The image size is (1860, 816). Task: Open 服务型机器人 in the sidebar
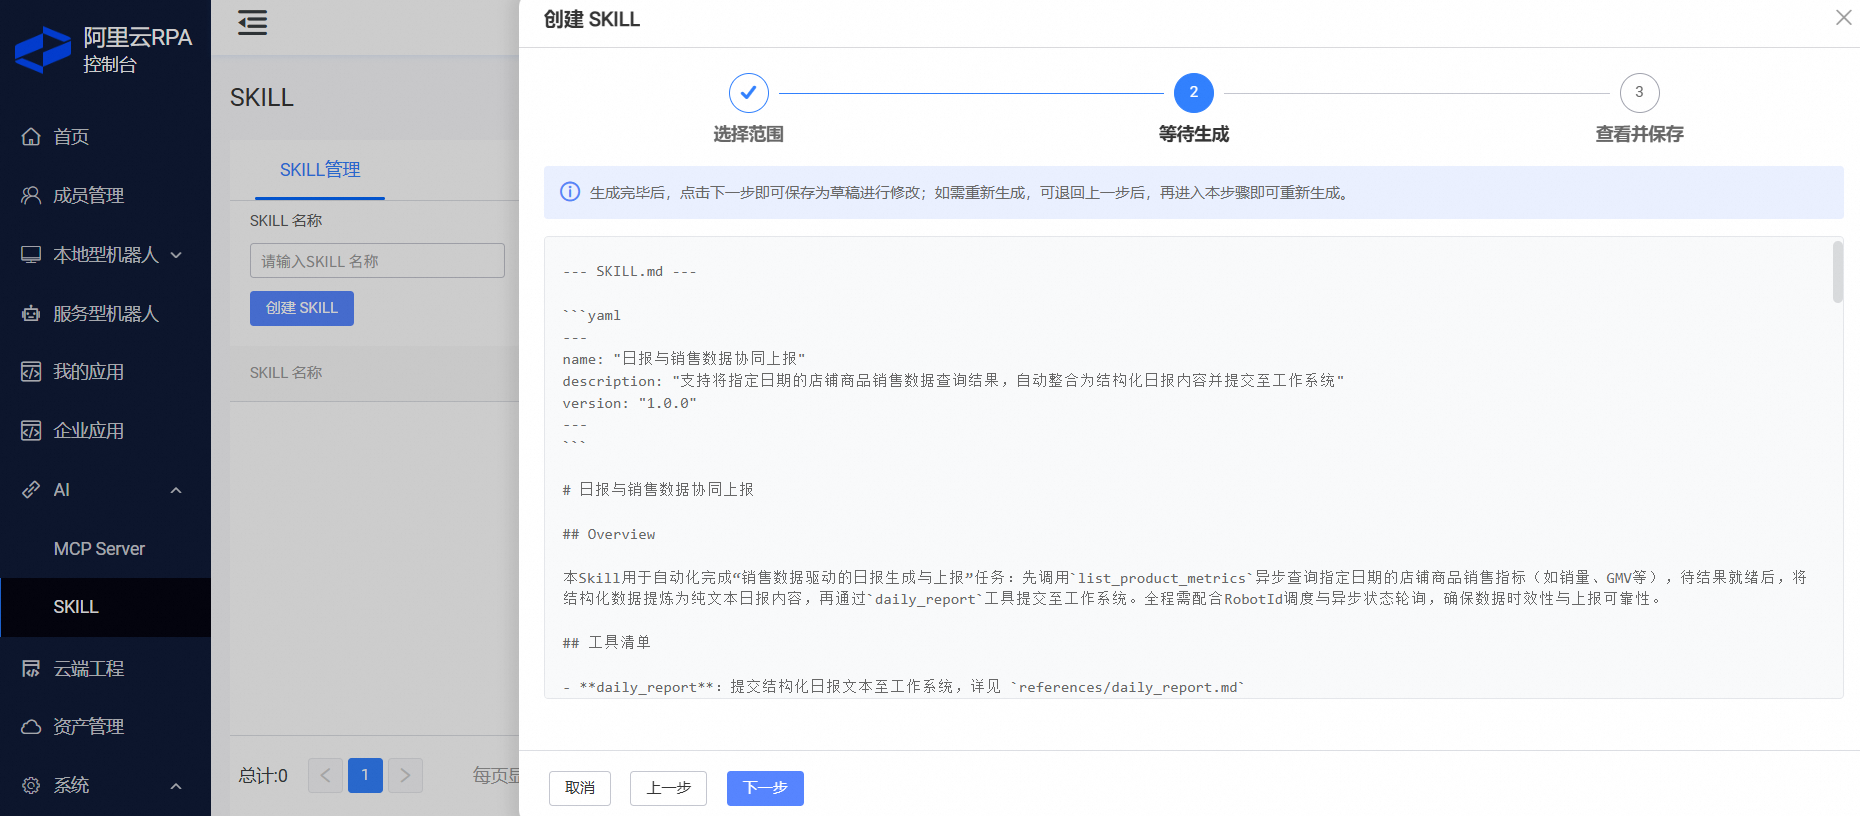pyautogui.click(x=105, y=313)
